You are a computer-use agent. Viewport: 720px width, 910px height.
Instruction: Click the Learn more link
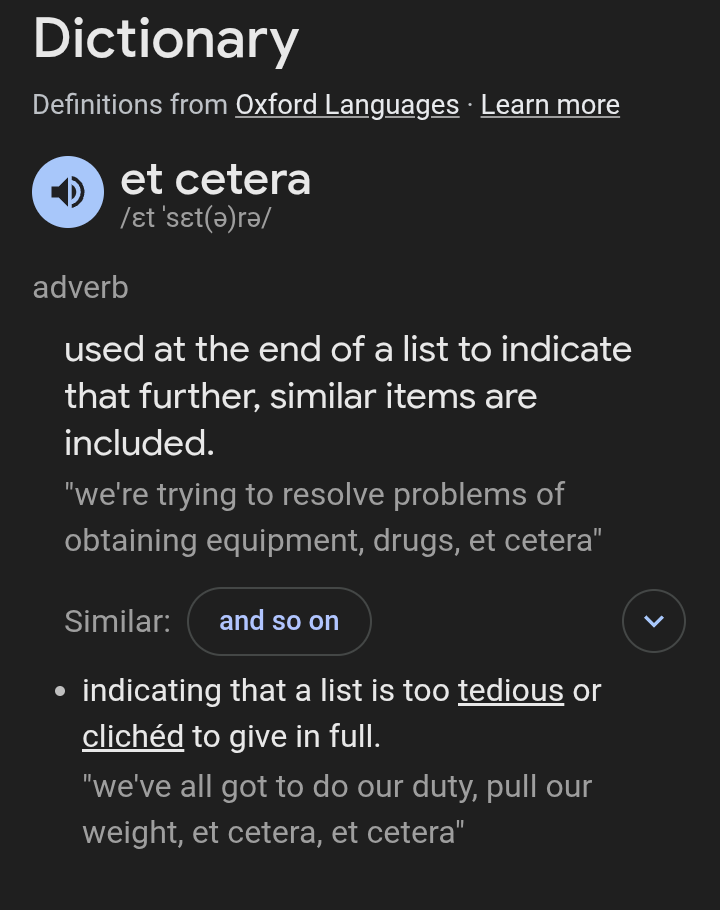pyautogui.click(x=550, y=105)
